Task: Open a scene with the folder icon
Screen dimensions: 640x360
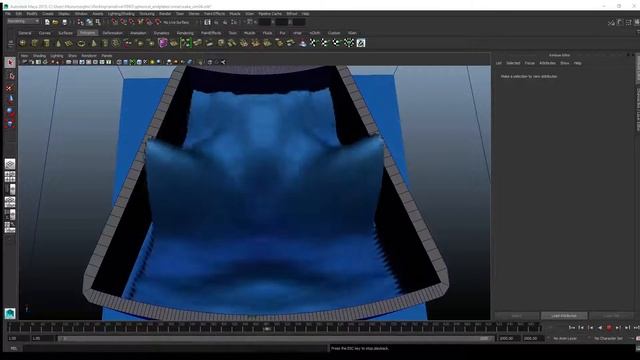Action: click(55, 22)
